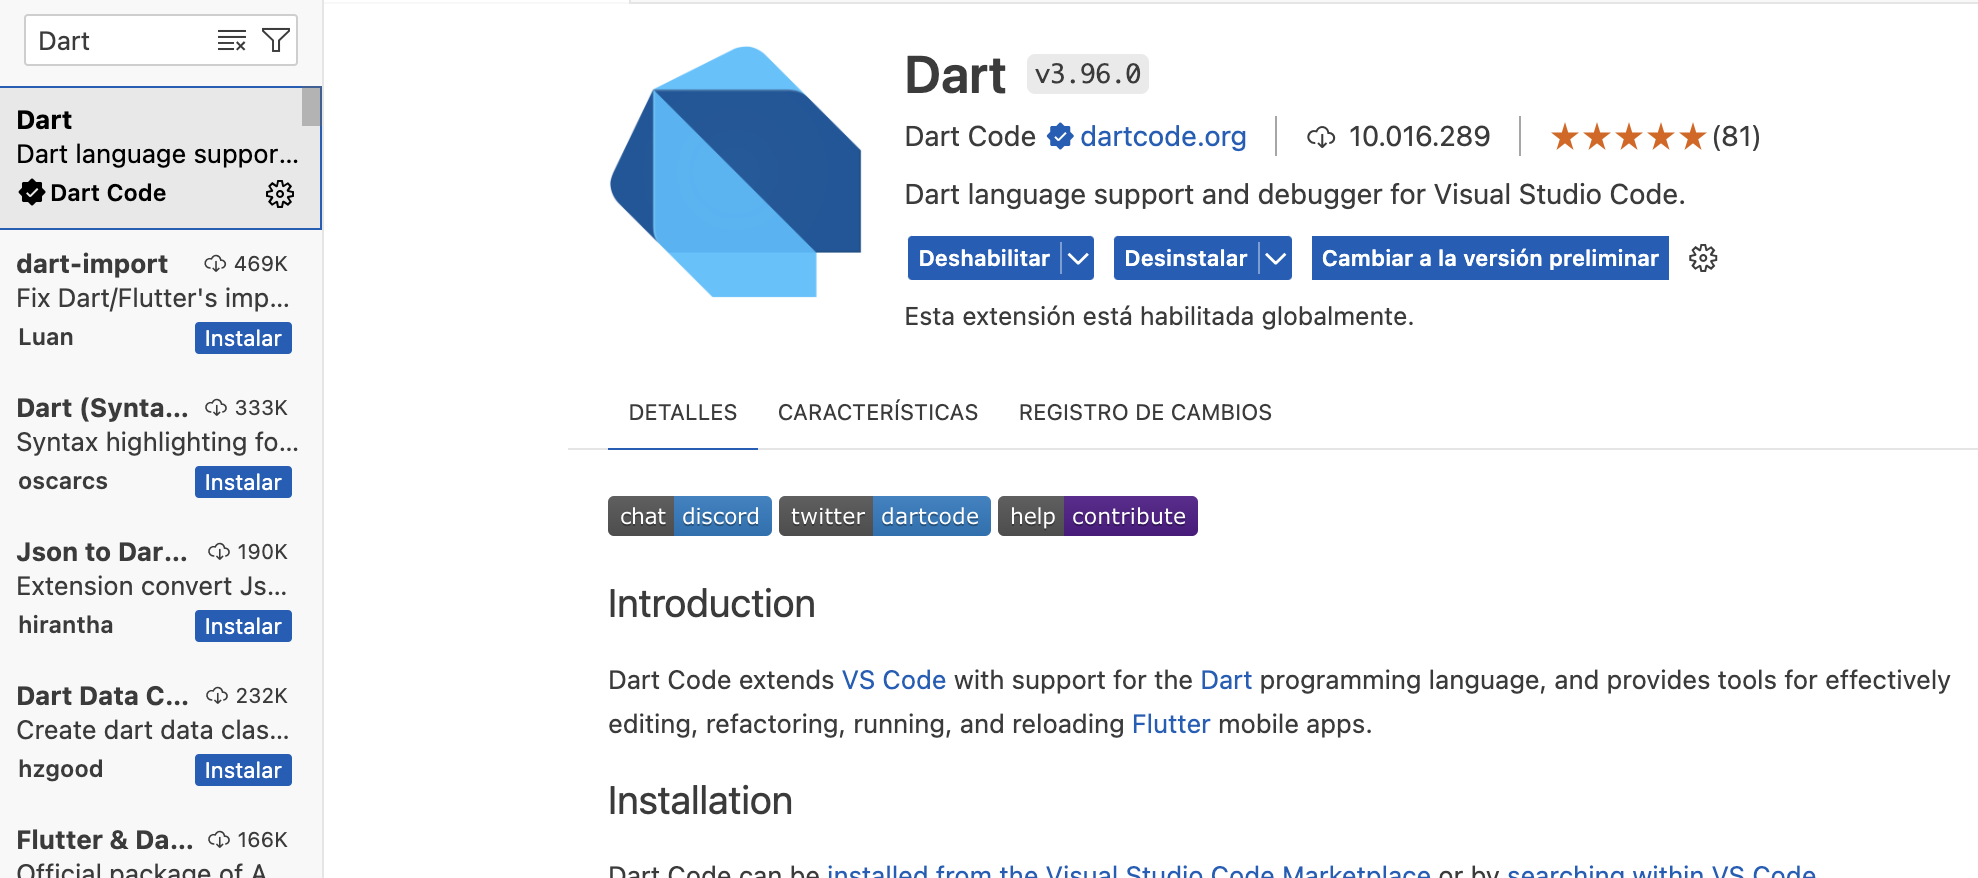Click the download count 10.016.289
The width and height of the screenshot is (1978, 878).
[1419, 136]
